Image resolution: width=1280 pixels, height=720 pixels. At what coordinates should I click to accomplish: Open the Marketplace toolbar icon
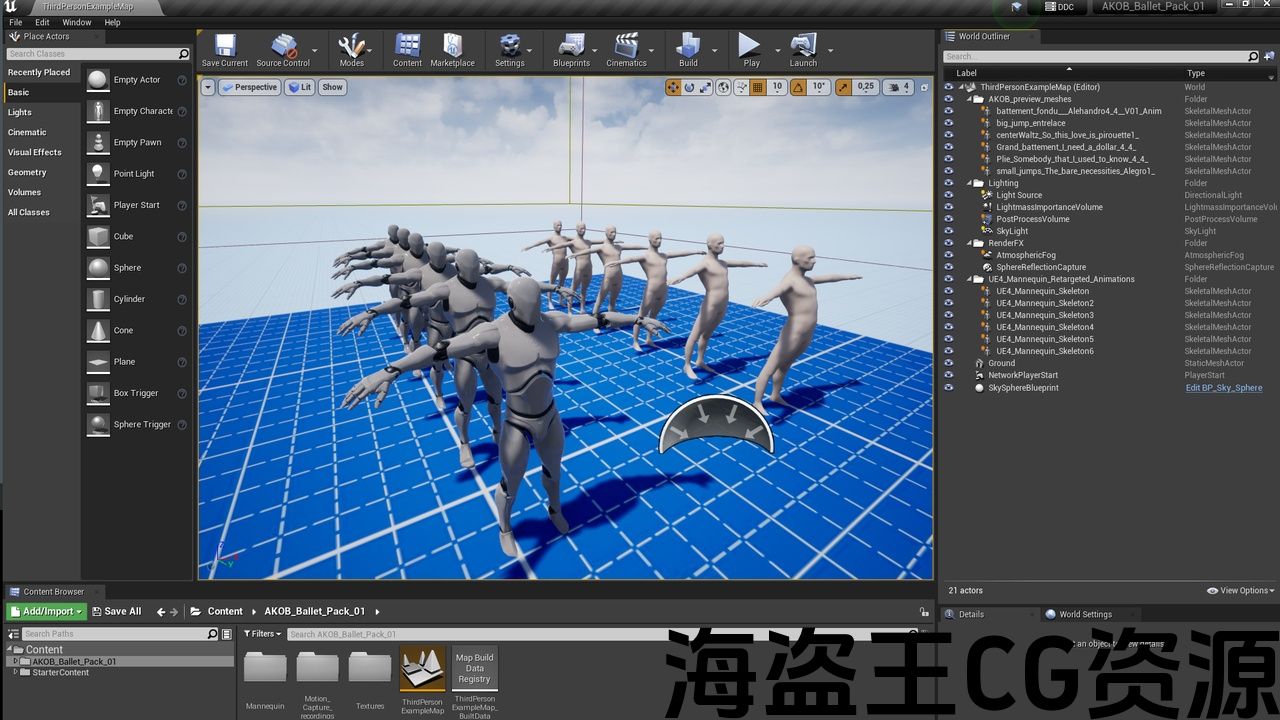point(452,47)
